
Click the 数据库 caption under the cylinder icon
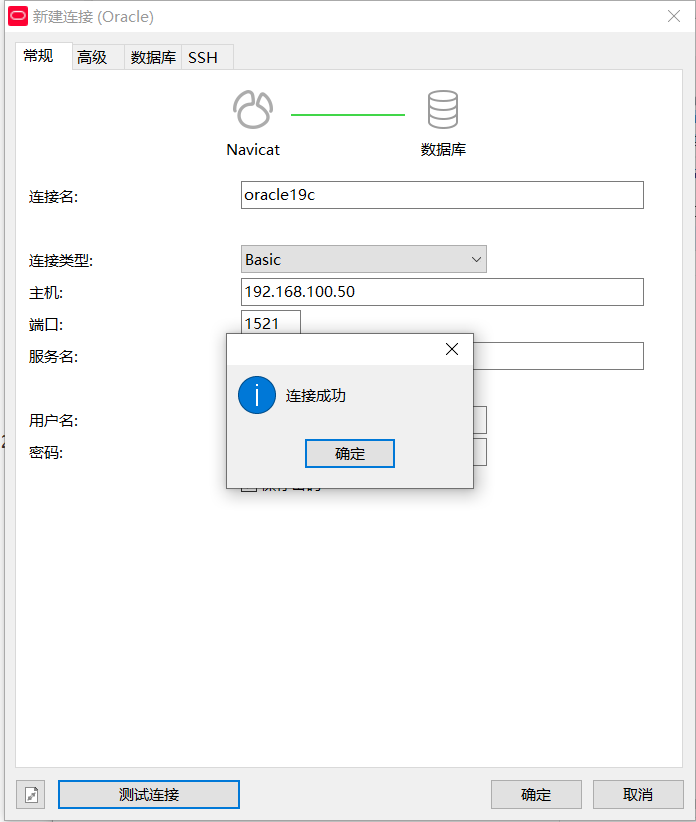point(443,149)
